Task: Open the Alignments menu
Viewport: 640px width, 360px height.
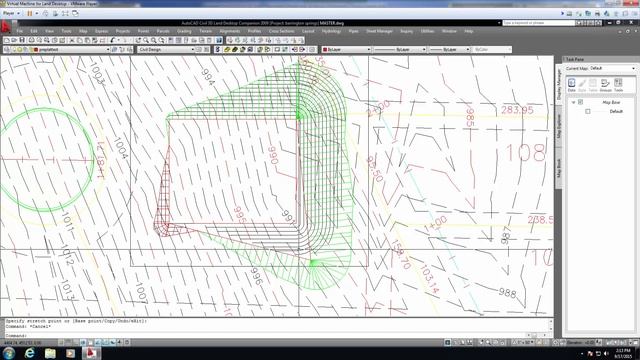Action: pyautogui.click(x=230, y=31)
